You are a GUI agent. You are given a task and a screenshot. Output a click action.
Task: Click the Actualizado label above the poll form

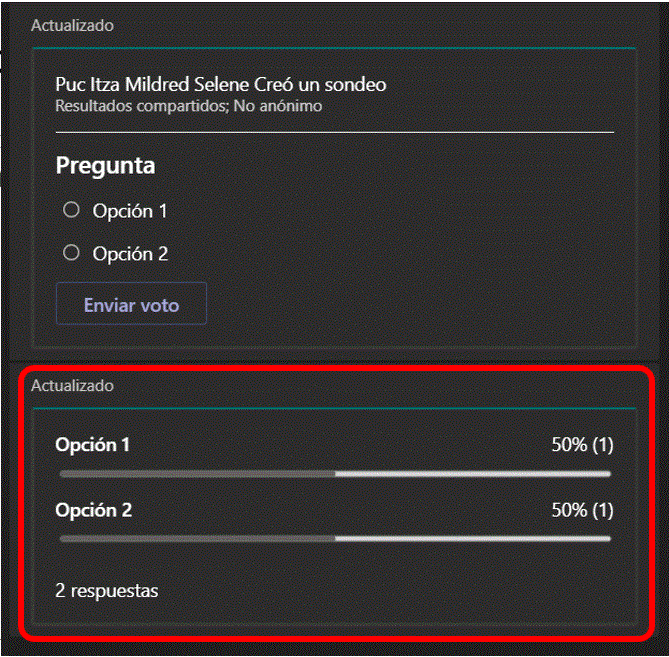click(x=72, y=25)
